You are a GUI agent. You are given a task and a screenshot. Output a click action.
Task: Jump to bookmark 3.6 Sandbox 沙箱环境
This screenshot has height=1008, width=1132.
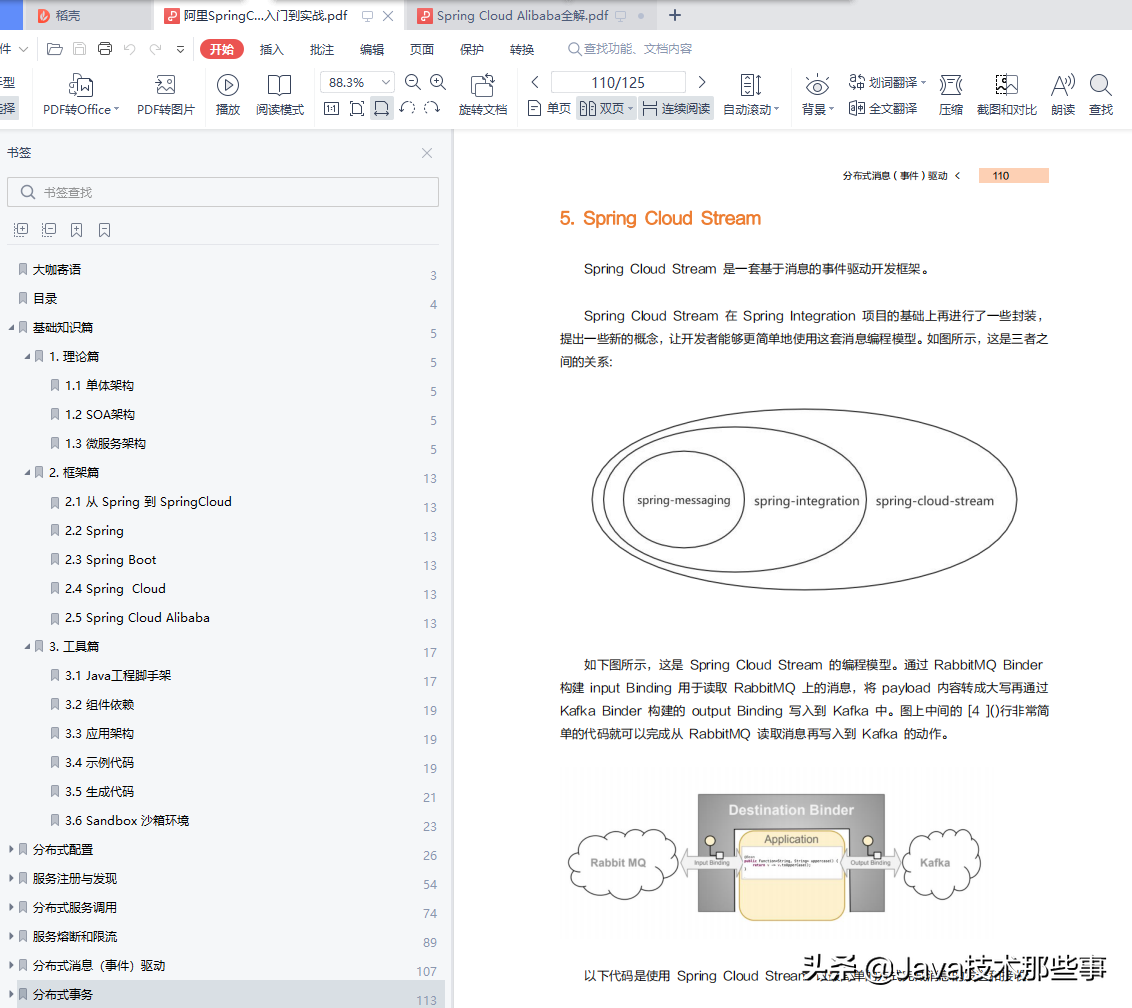(126, 820)
